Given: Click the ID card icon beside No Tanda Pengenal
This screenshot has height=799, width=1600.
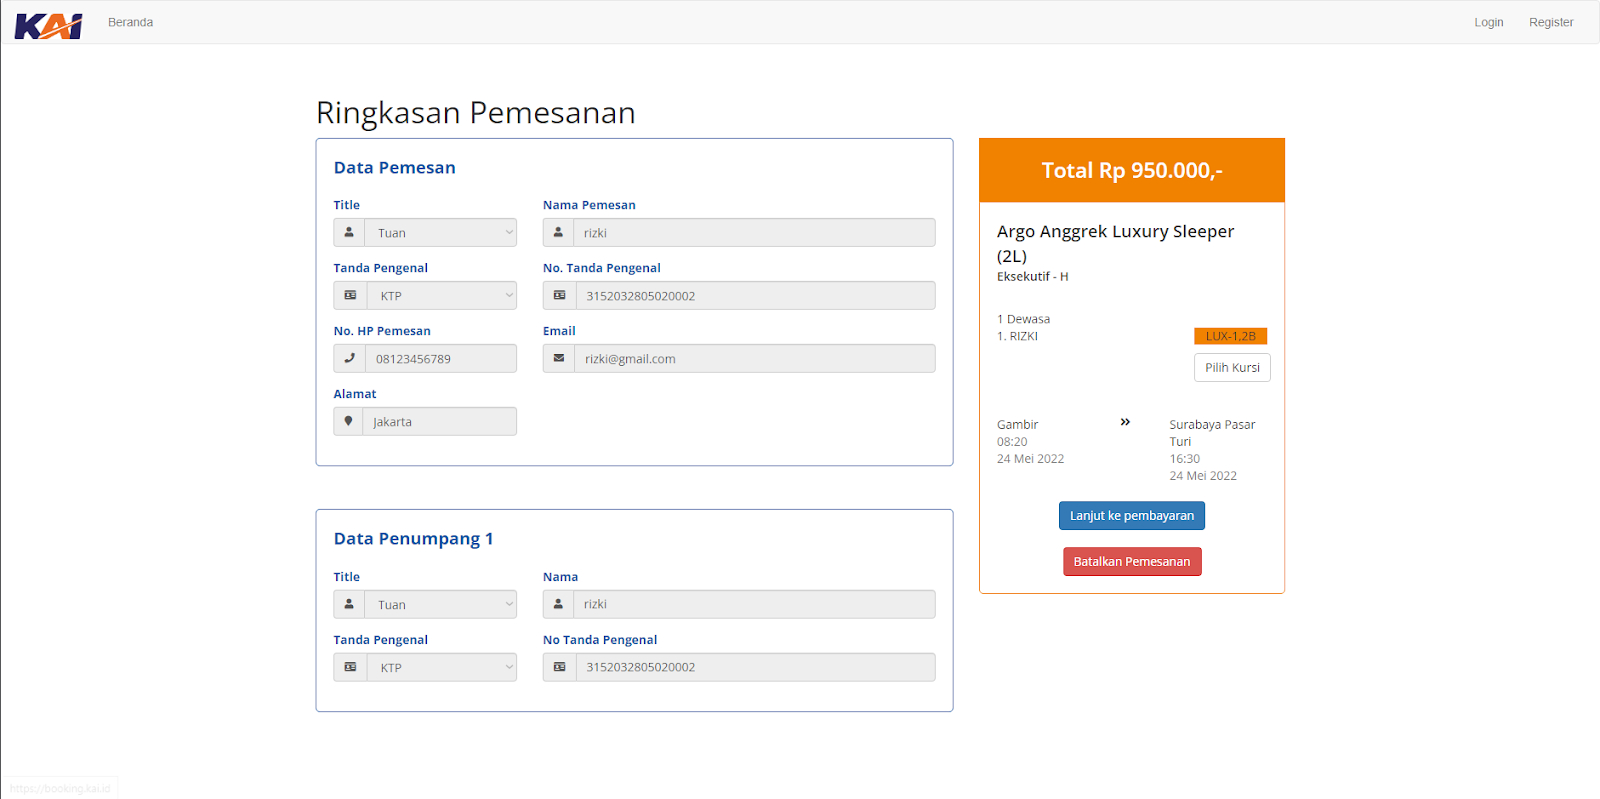Looking at the screenshot, I should pyautogui.click(x=559, y=667).
